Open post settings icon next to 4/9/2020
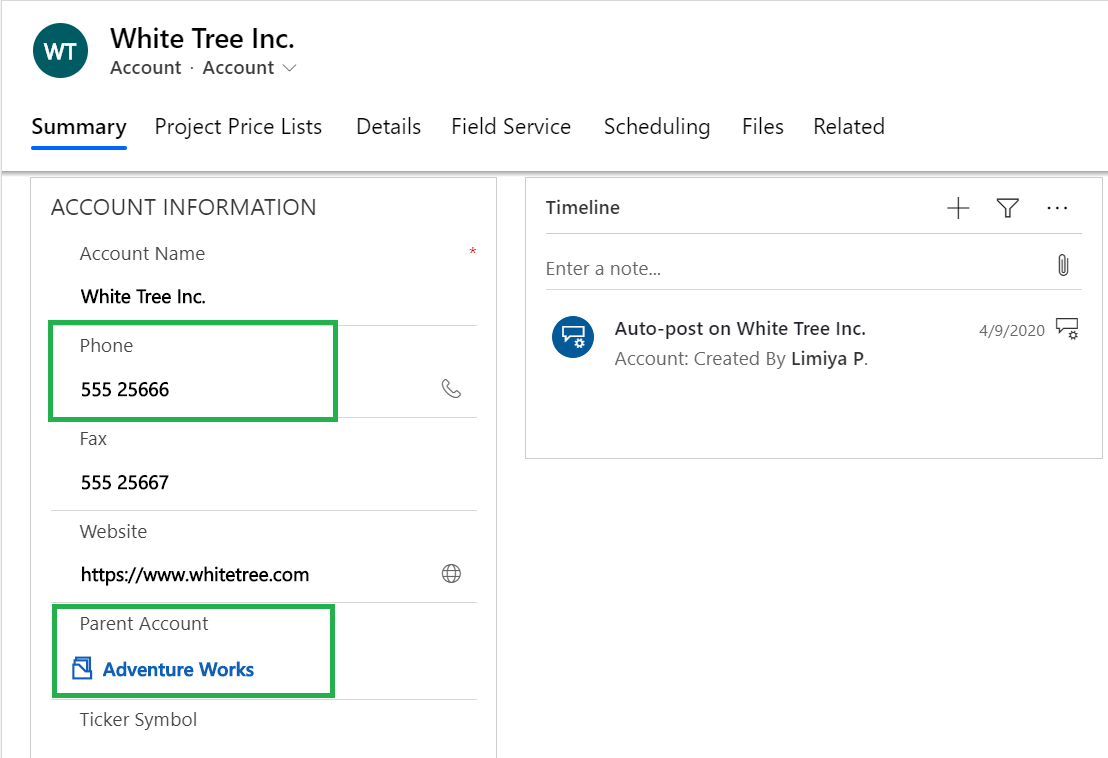1108x758 pixels. 1067,328
